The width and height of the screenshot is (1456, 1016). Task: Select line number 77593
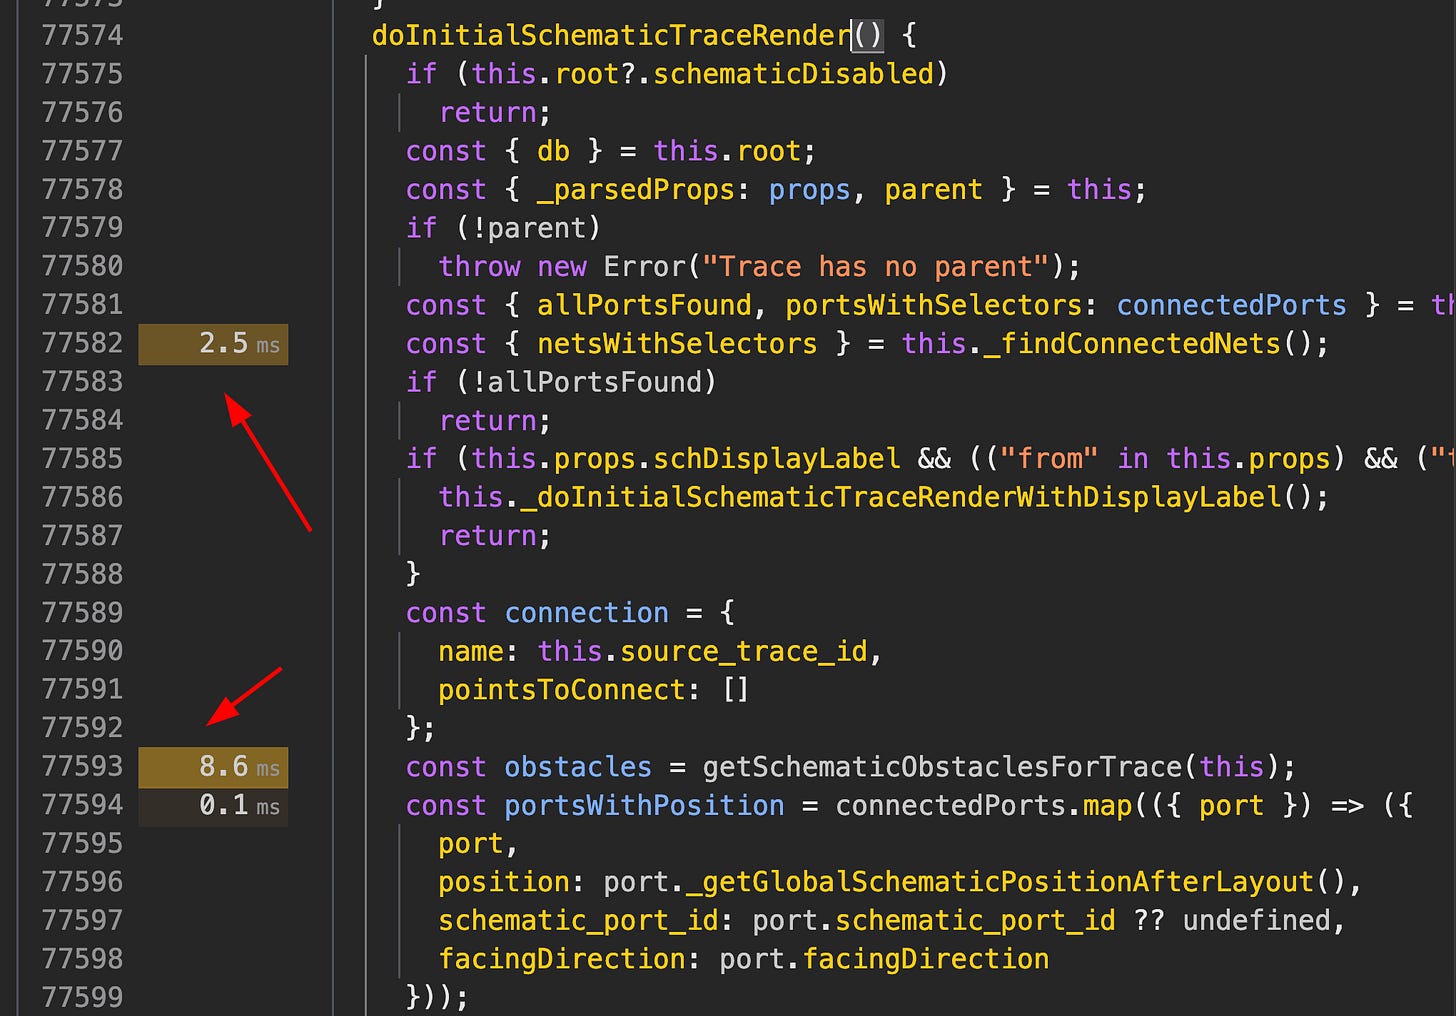[x=82, y=766]
